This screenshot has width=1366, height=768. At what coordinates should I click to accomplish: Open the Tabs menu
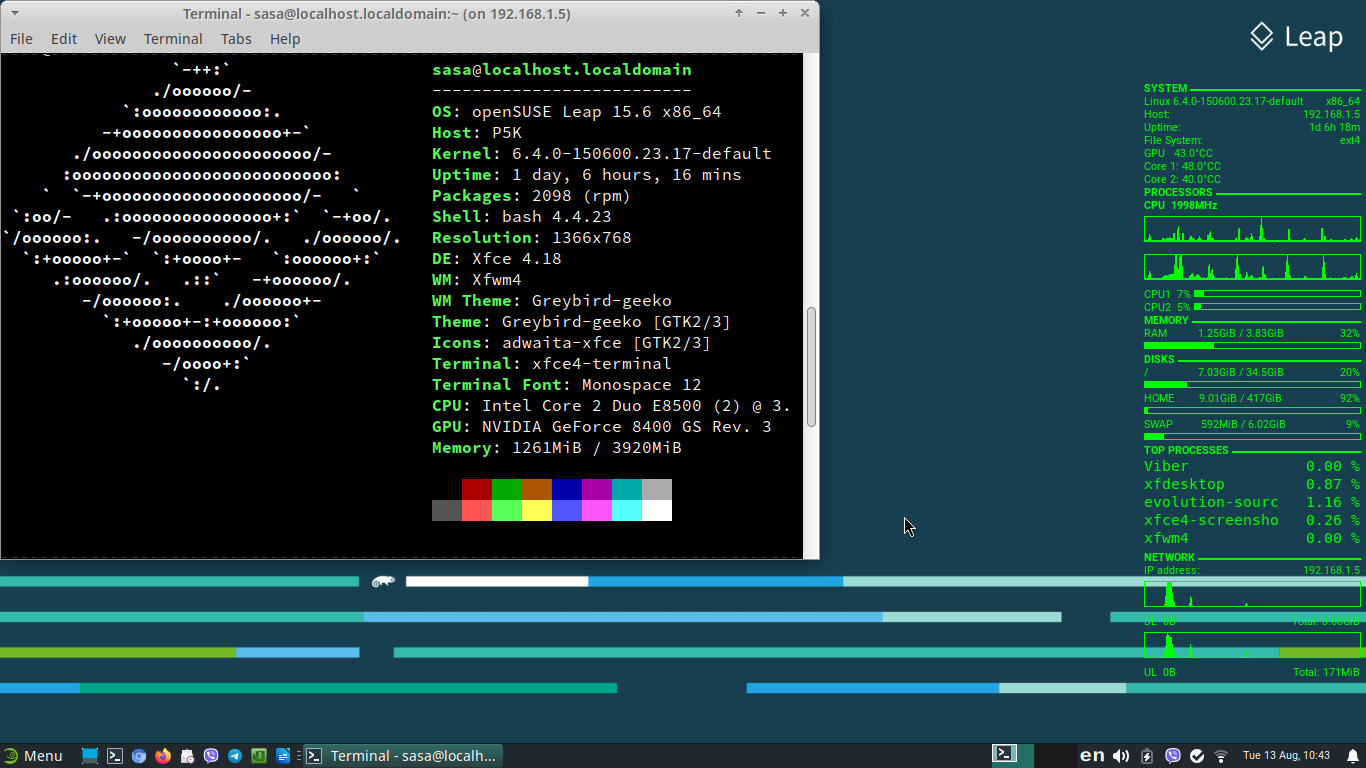[236, 39]
